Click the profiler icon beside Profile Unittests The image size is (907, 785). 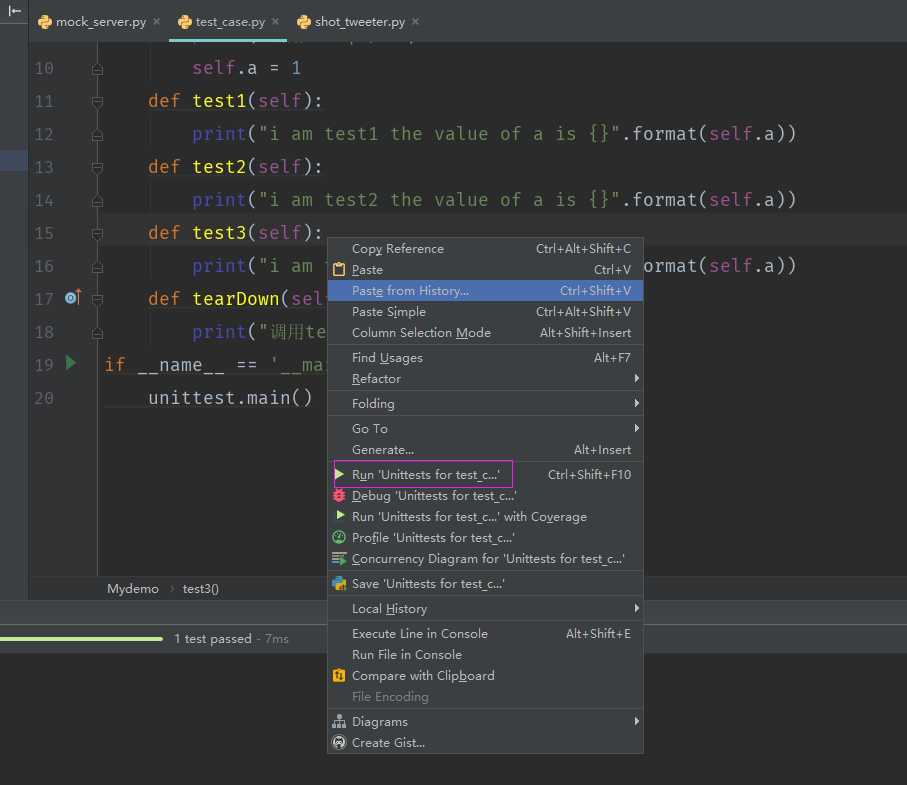click(339, 537)
